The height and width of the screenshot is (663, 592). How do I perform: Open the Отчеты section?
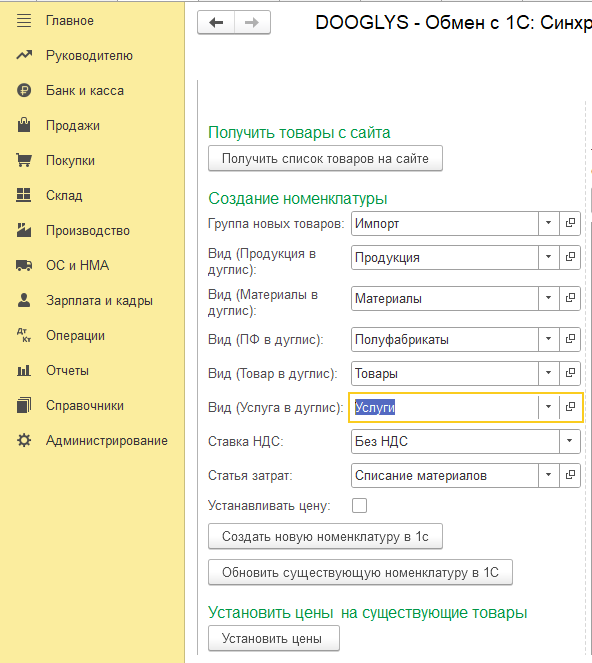(x=67, y=371)
